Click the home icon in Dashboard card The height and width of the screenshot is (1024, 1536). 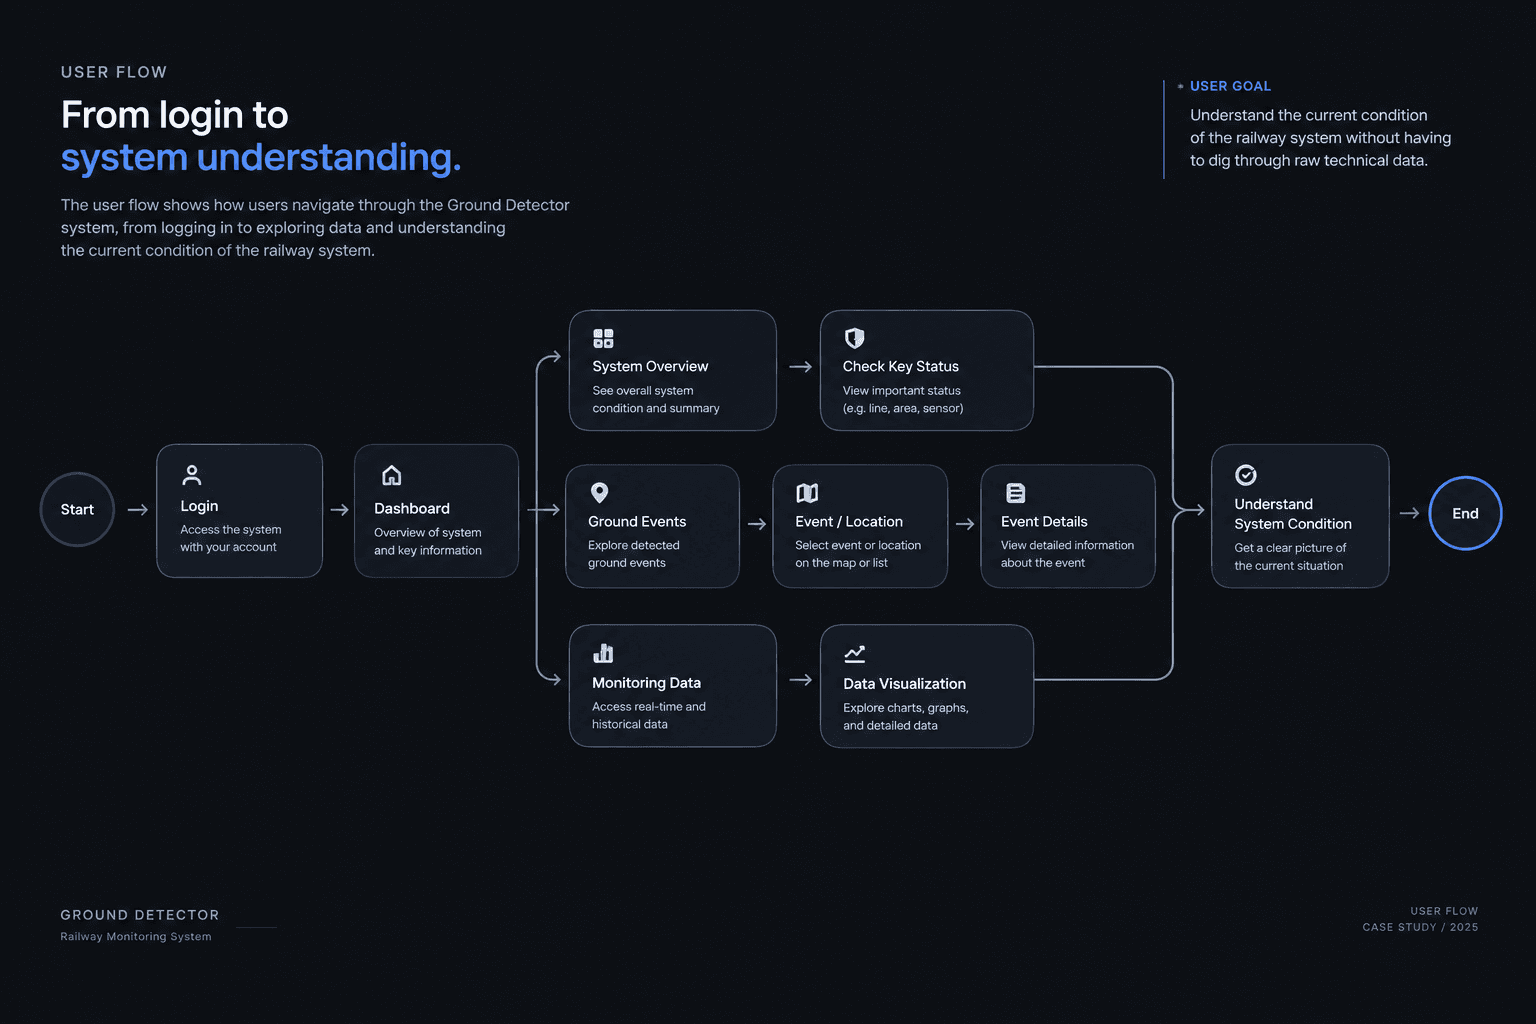[392, 475]
